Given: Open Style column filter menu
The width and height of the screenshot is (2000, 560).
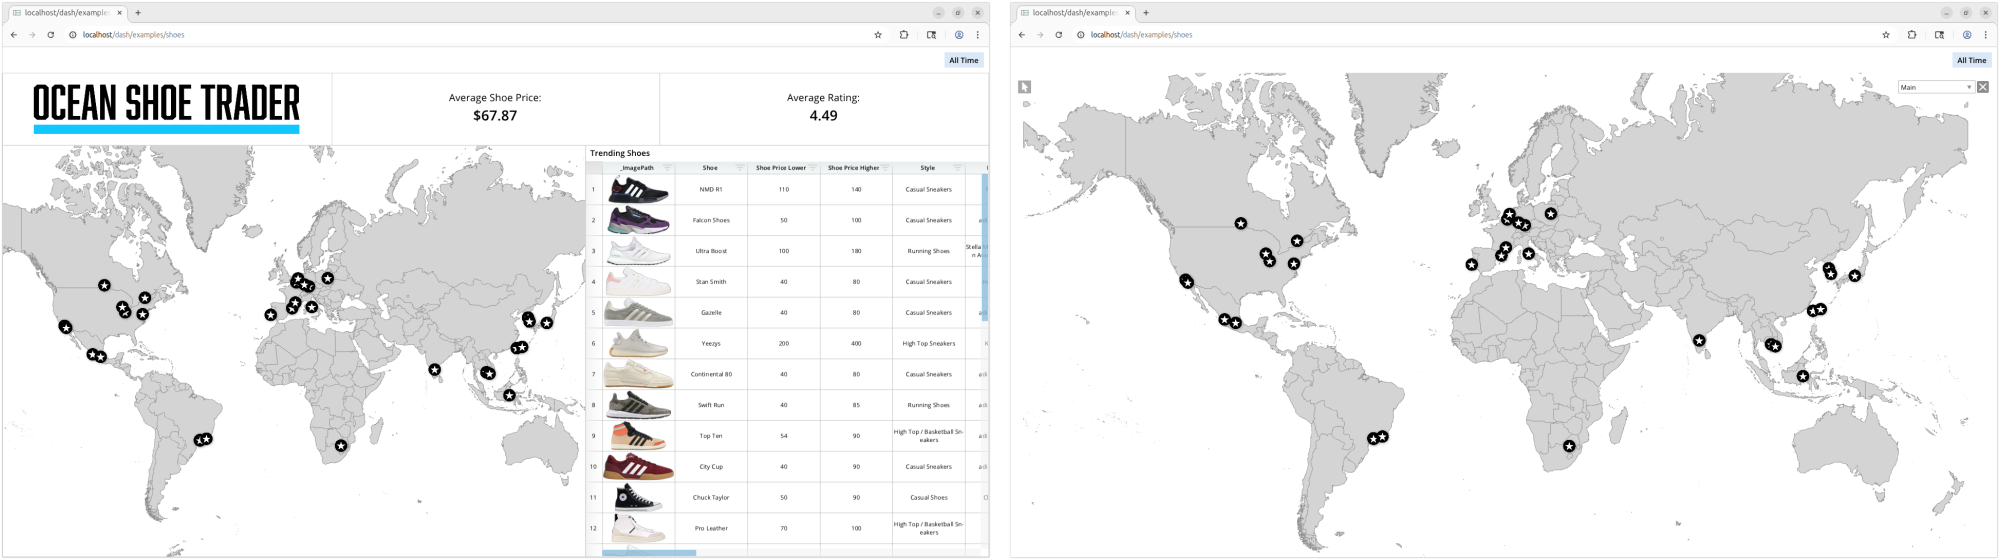Looking at the screenshot, I should [x=957, y=168].
